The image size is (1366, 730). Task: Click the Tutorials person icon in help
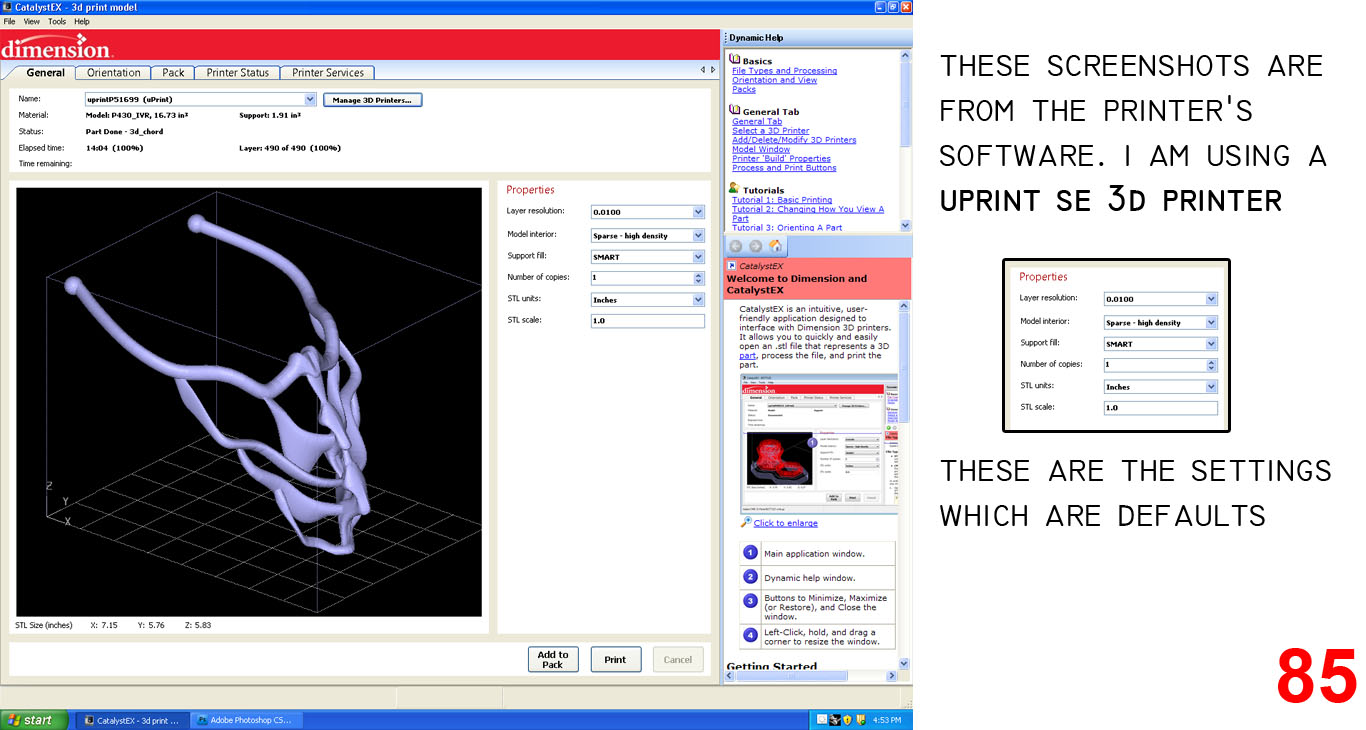pyautogui.click(x=735, y=189)
